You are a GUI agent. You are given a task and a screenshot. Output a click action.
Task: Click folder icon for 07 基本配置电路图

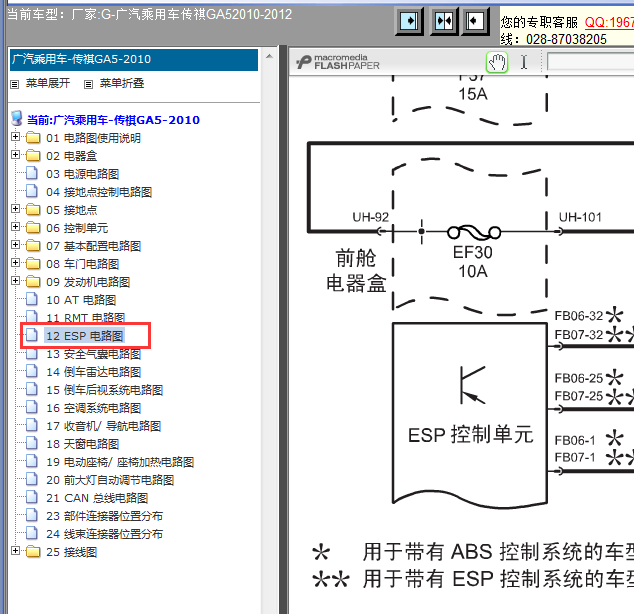click(x=33, y=246)
